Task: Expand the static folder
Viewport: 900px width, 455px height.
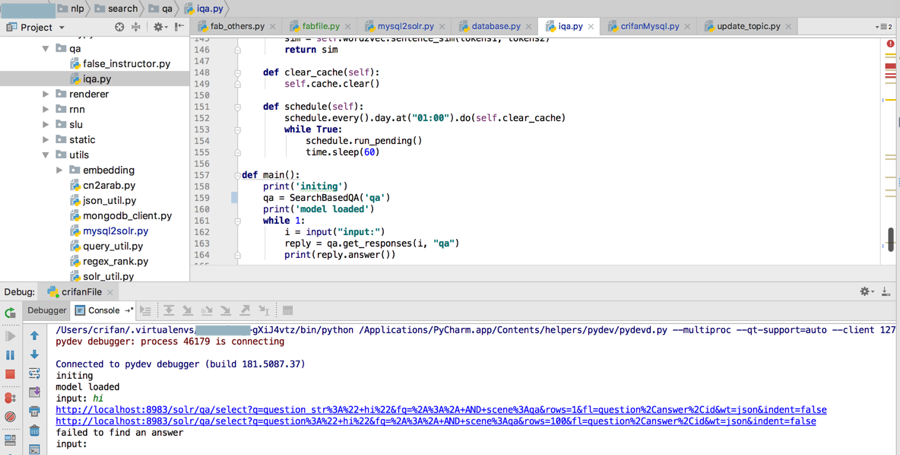Action: click(x=45, y=139)
